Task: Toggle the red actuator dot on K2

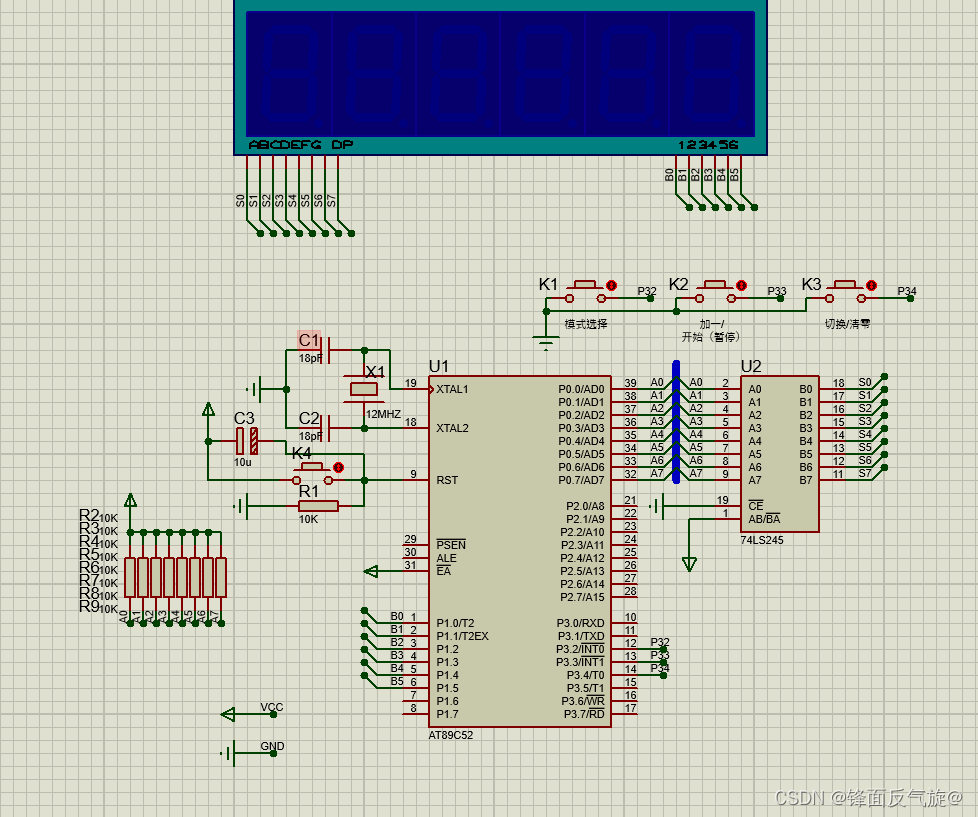Action: 741,286
